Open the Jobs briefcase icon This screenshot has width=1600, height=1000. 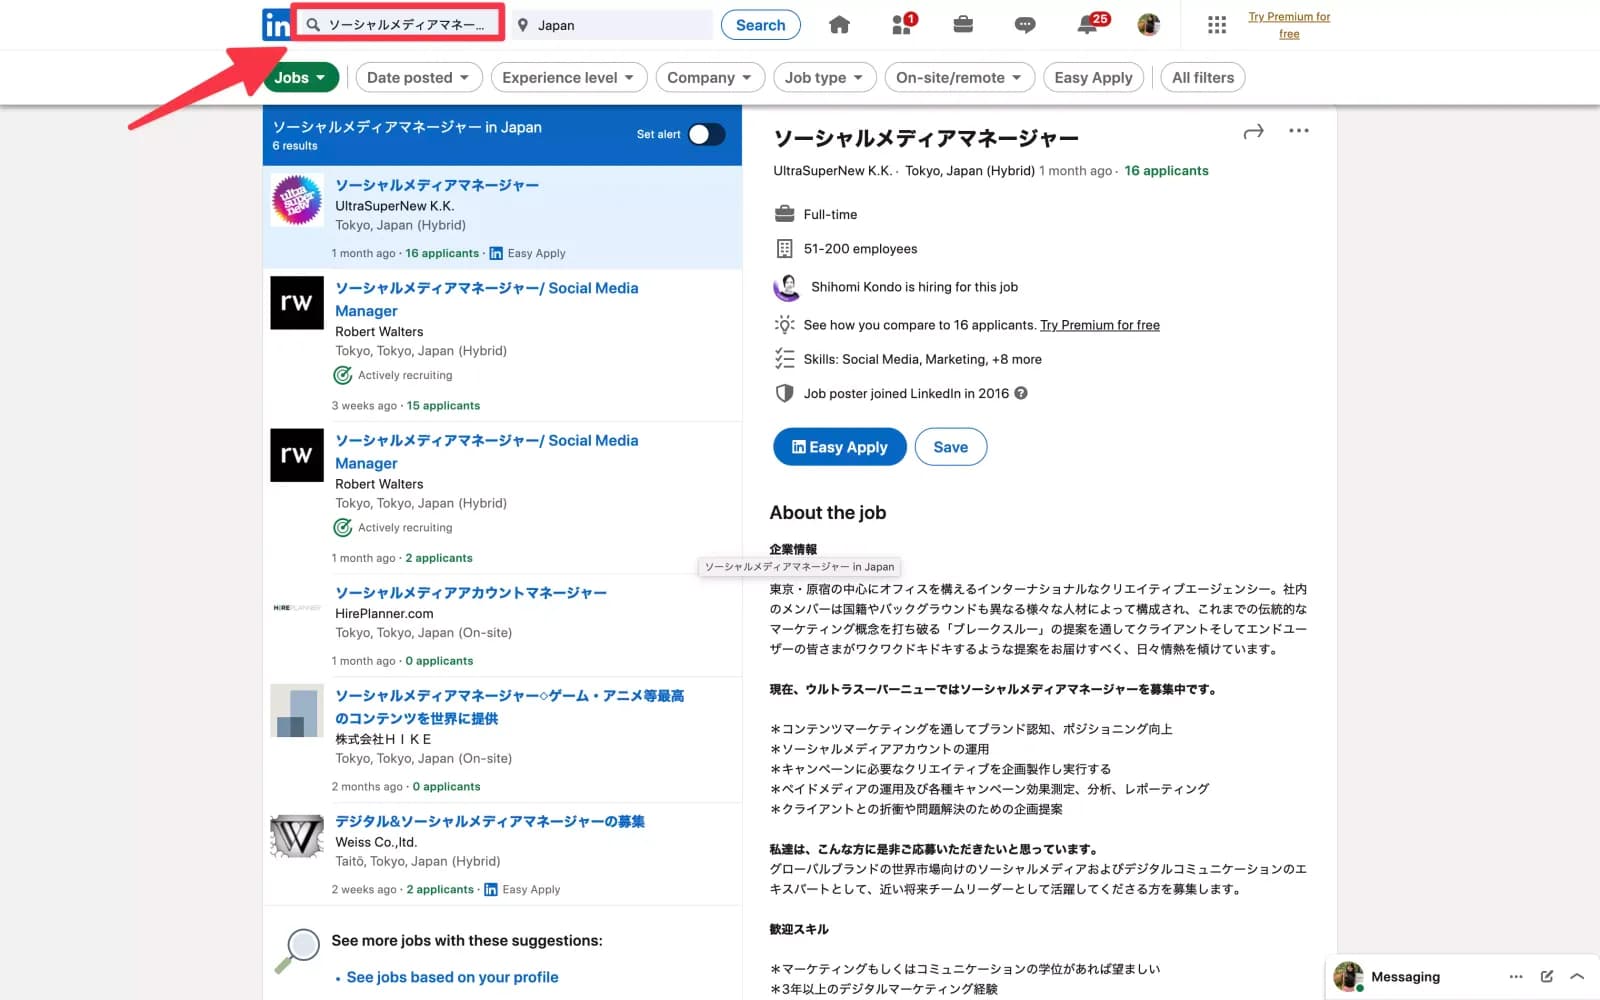coord(963,25)
